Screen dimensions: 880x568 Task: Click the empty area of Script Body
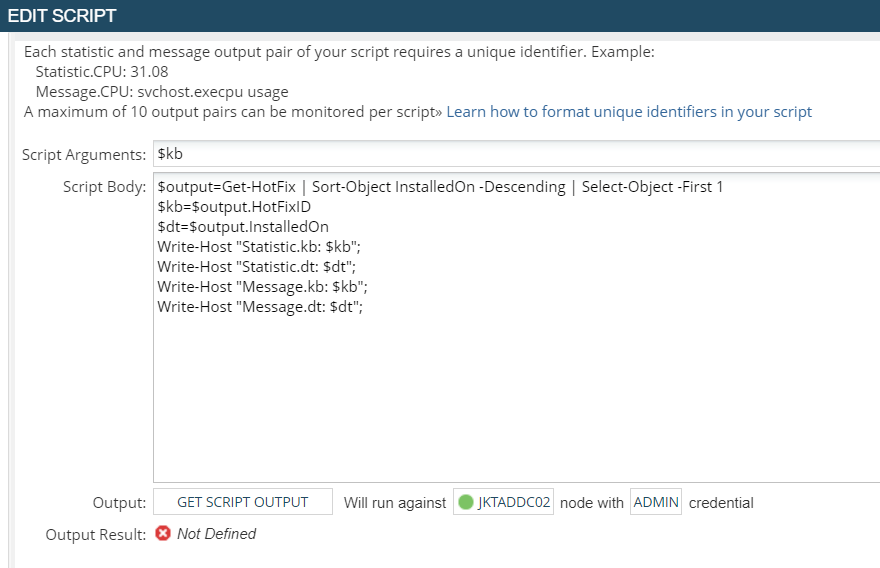[516, 398]
